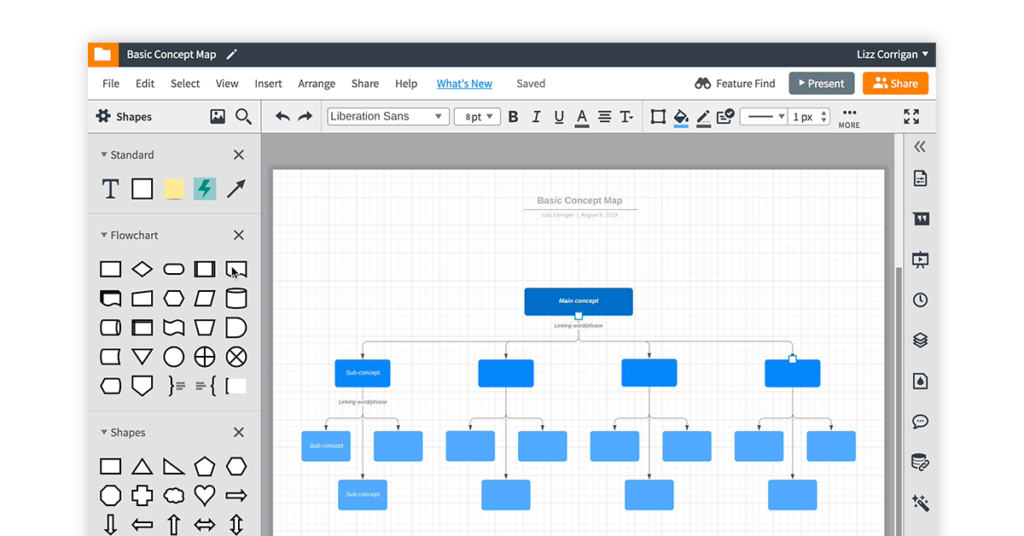The height and width of the screenshot is (536, 1024).
Task: Open the Arrange menu
Action: 316,84
